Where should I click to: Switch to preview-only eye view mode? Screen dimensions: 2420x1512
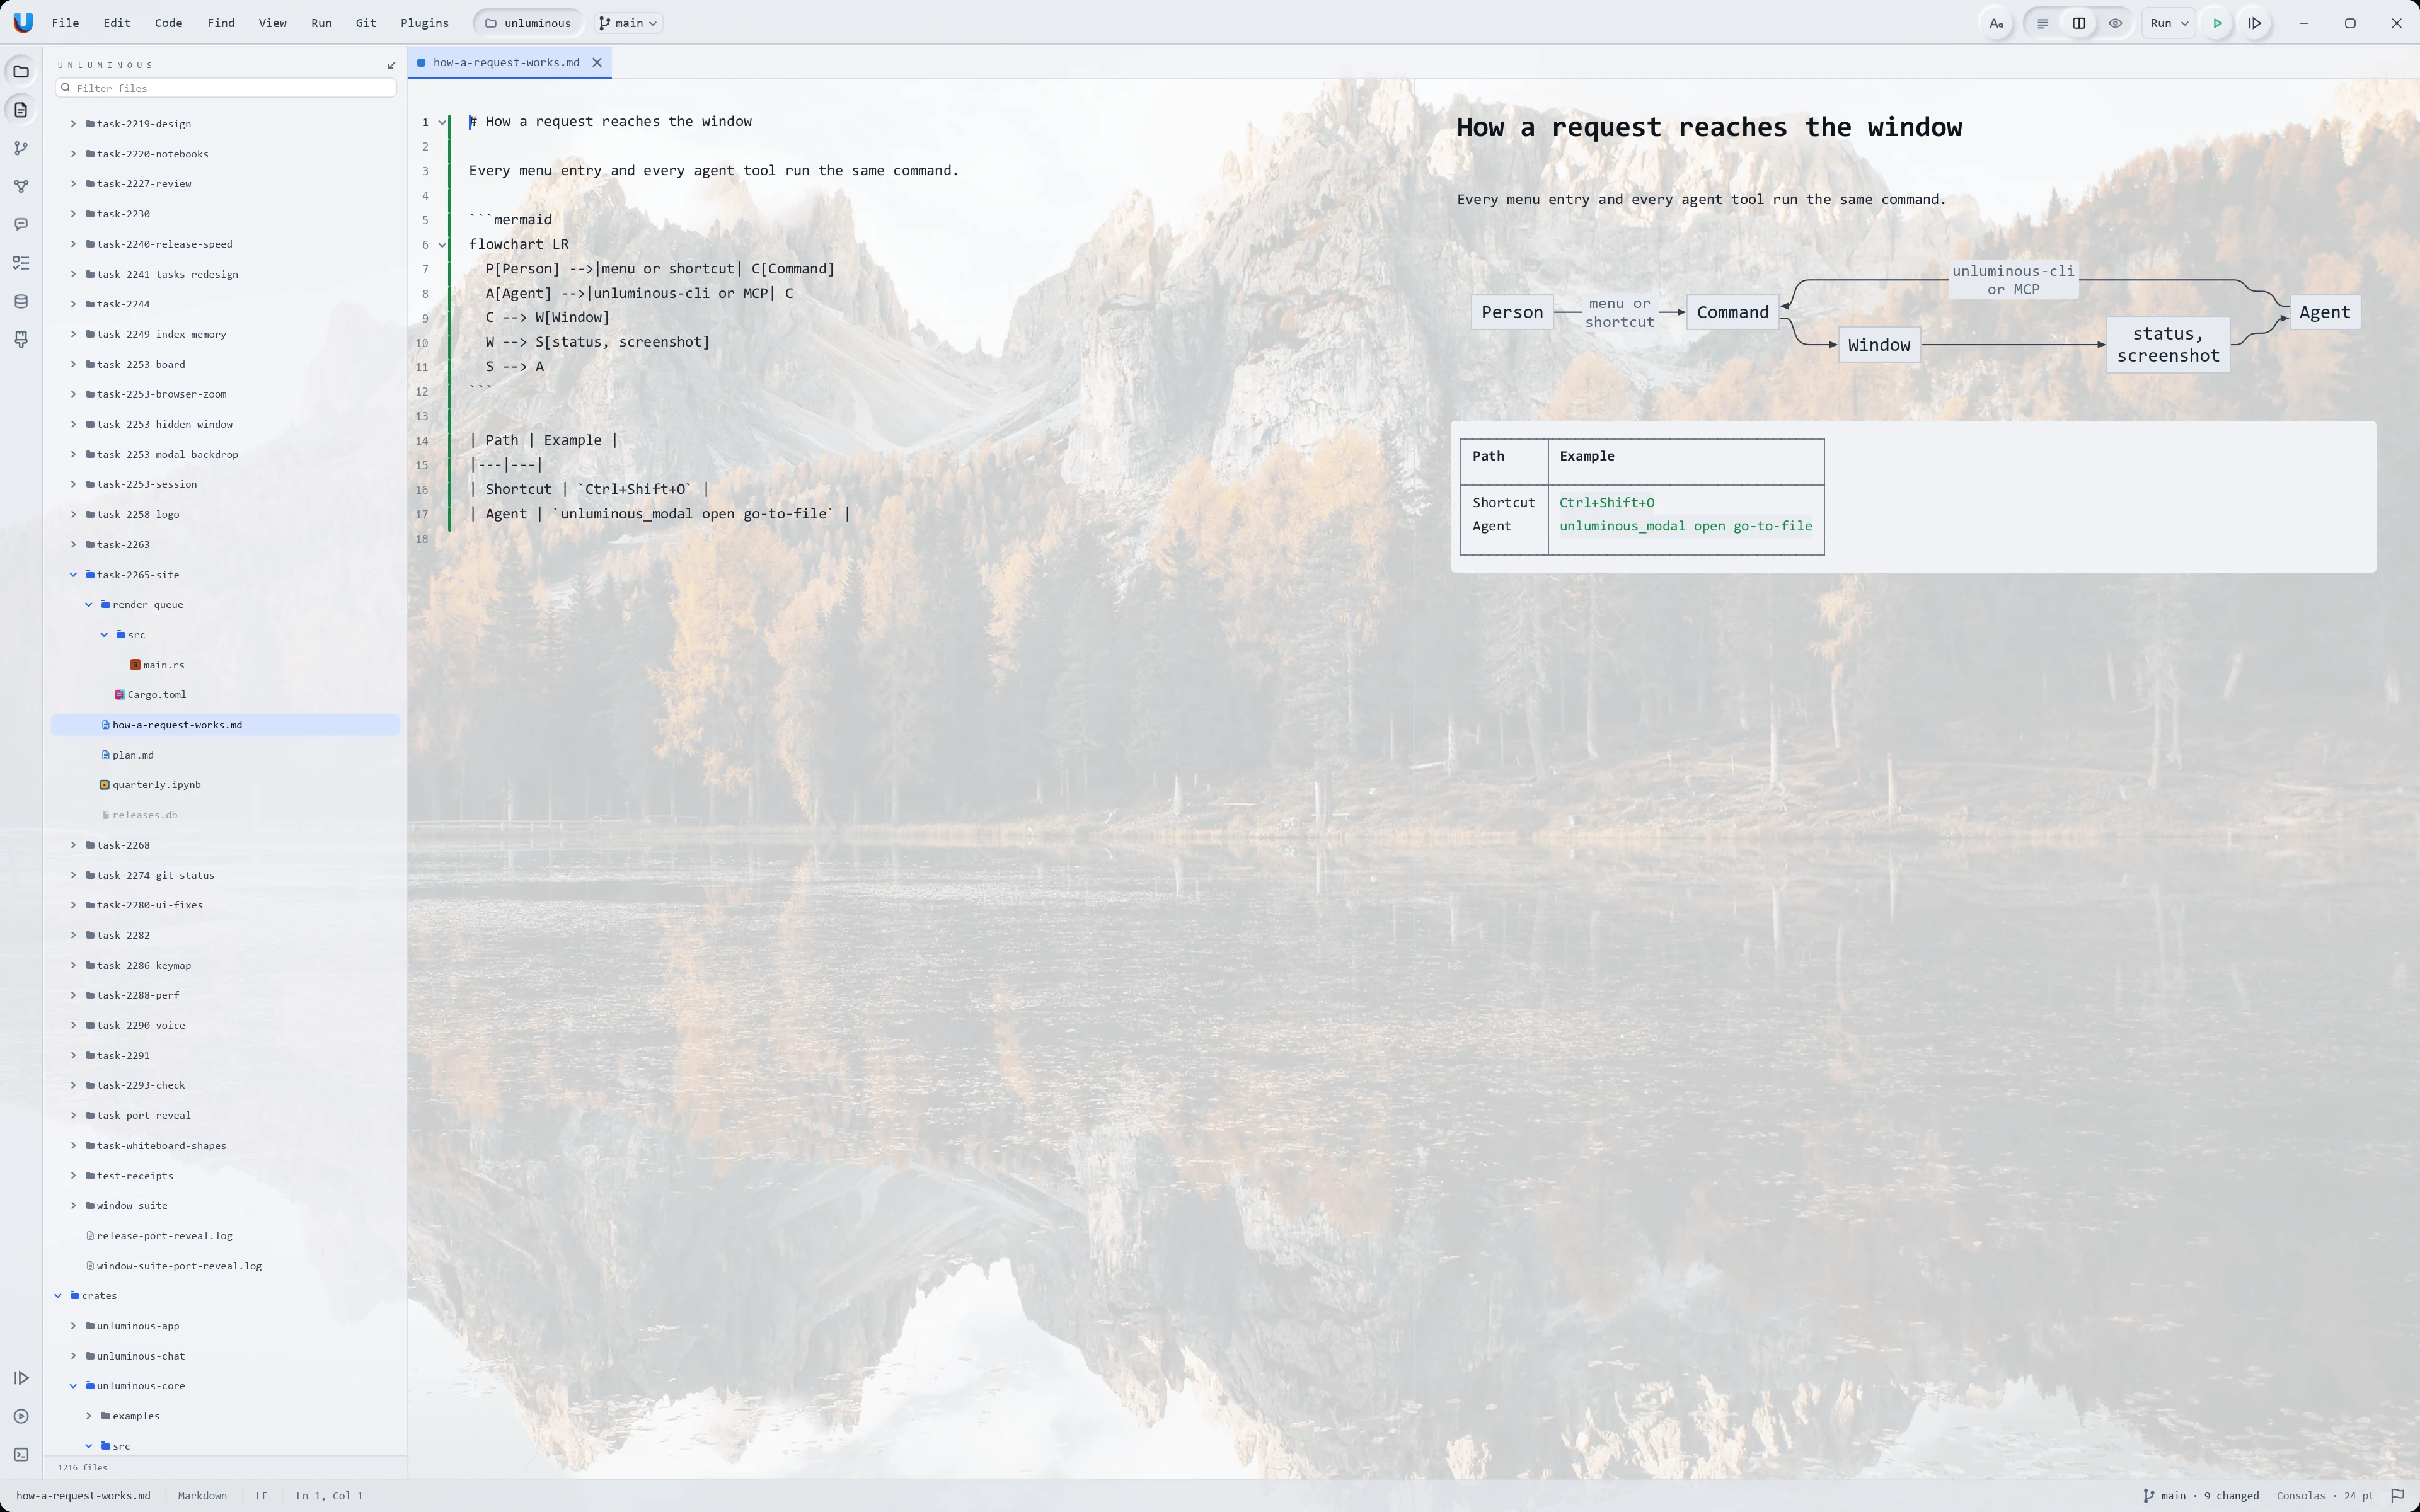coord(2115,23)
